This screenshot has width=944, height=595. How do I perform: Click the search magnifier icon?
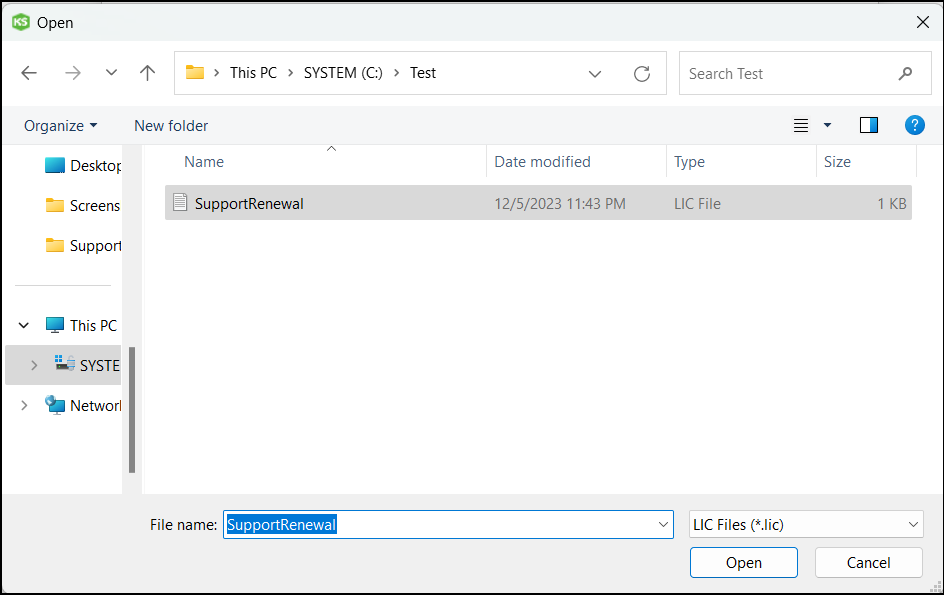[x=906, y=73]
